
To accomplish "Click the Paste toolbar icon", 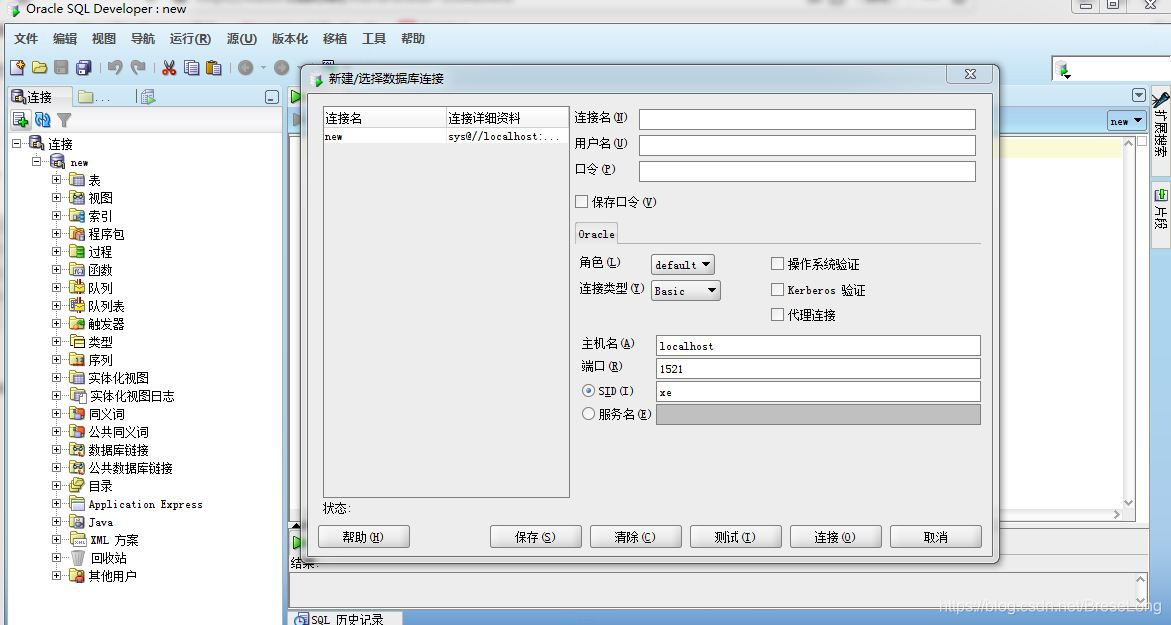I will pyautogui.click(x=214, y=68).
